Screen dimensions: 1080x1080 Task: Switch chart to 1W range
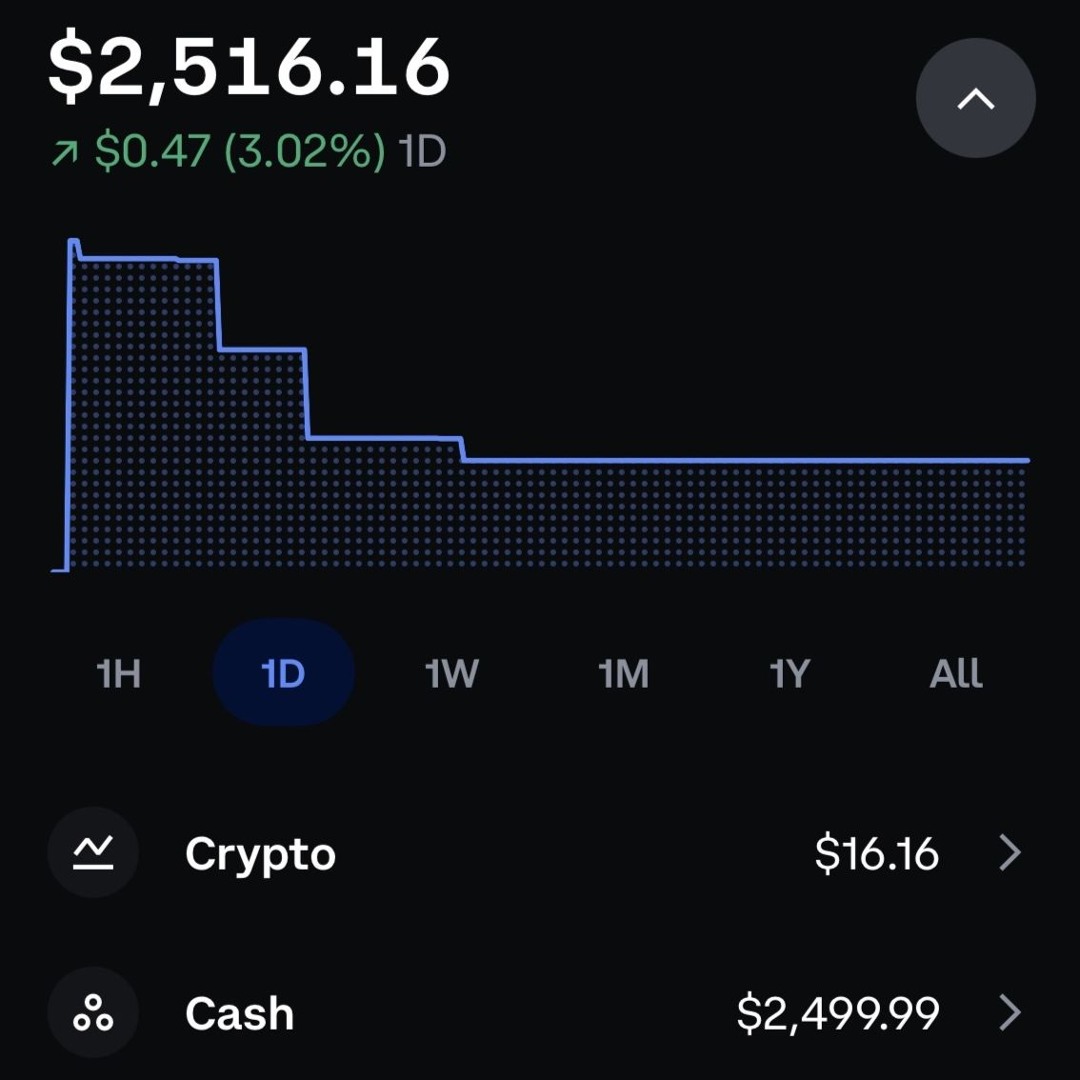[x=451, y=673]
